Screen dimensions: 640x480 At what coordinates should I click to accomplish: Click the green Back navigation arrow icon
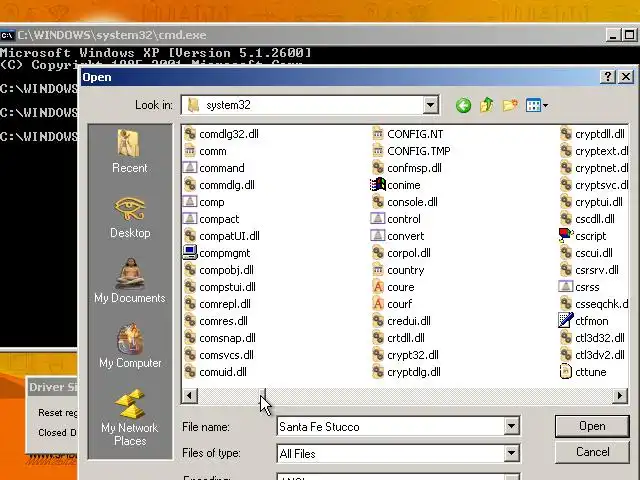point(463,106)
